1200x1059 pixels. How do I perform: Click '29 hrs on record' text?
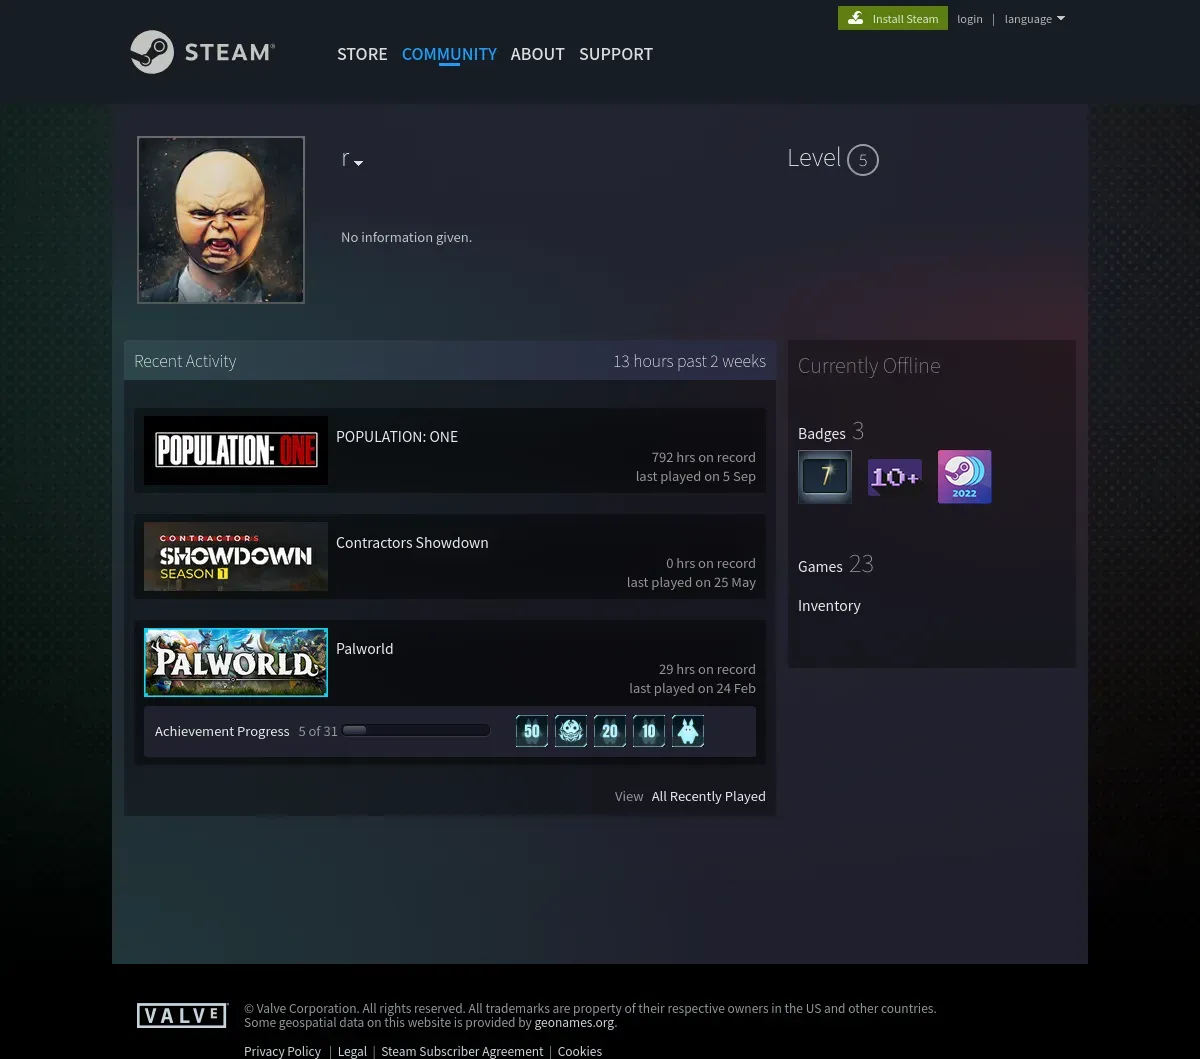707,669
